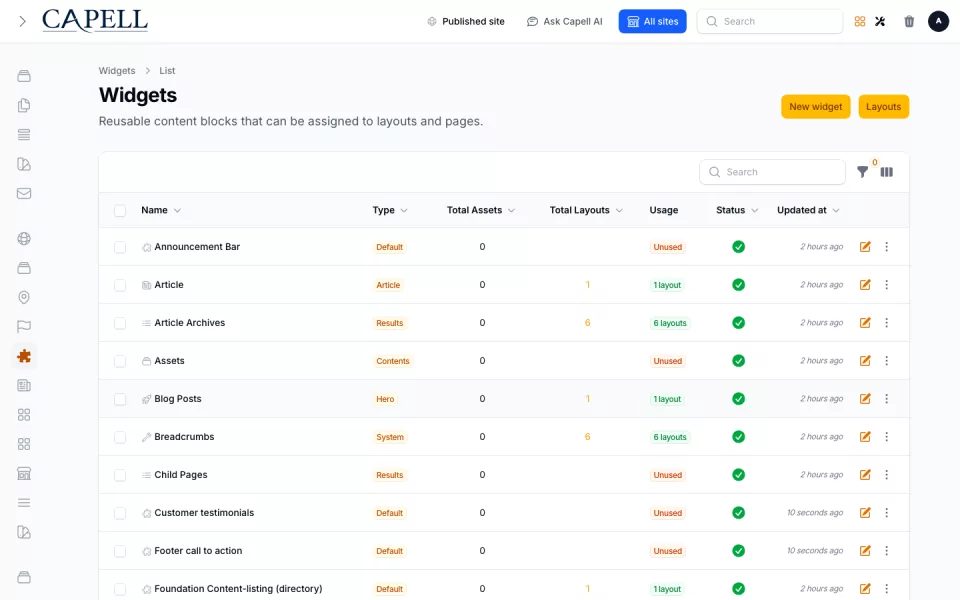Open the Foundation Content-listing (directory) widget
Viewport: 960px width, 600px height.
click(238, 588)
